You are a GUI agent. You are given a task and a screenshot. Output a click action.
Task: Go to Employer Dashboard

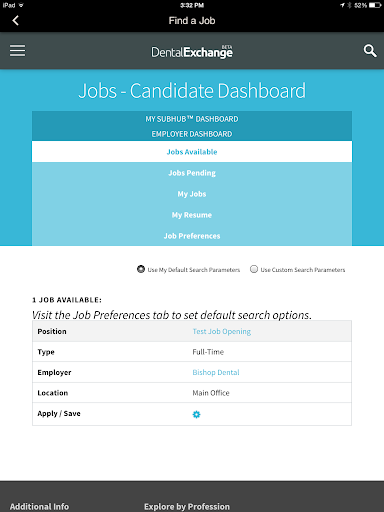click(192, 134)
